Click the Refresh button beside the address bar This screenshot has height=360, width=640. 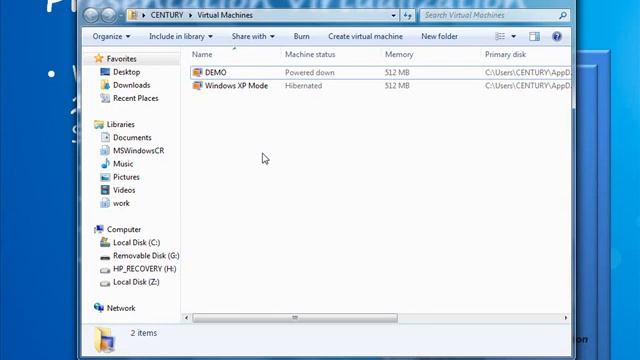407,16
